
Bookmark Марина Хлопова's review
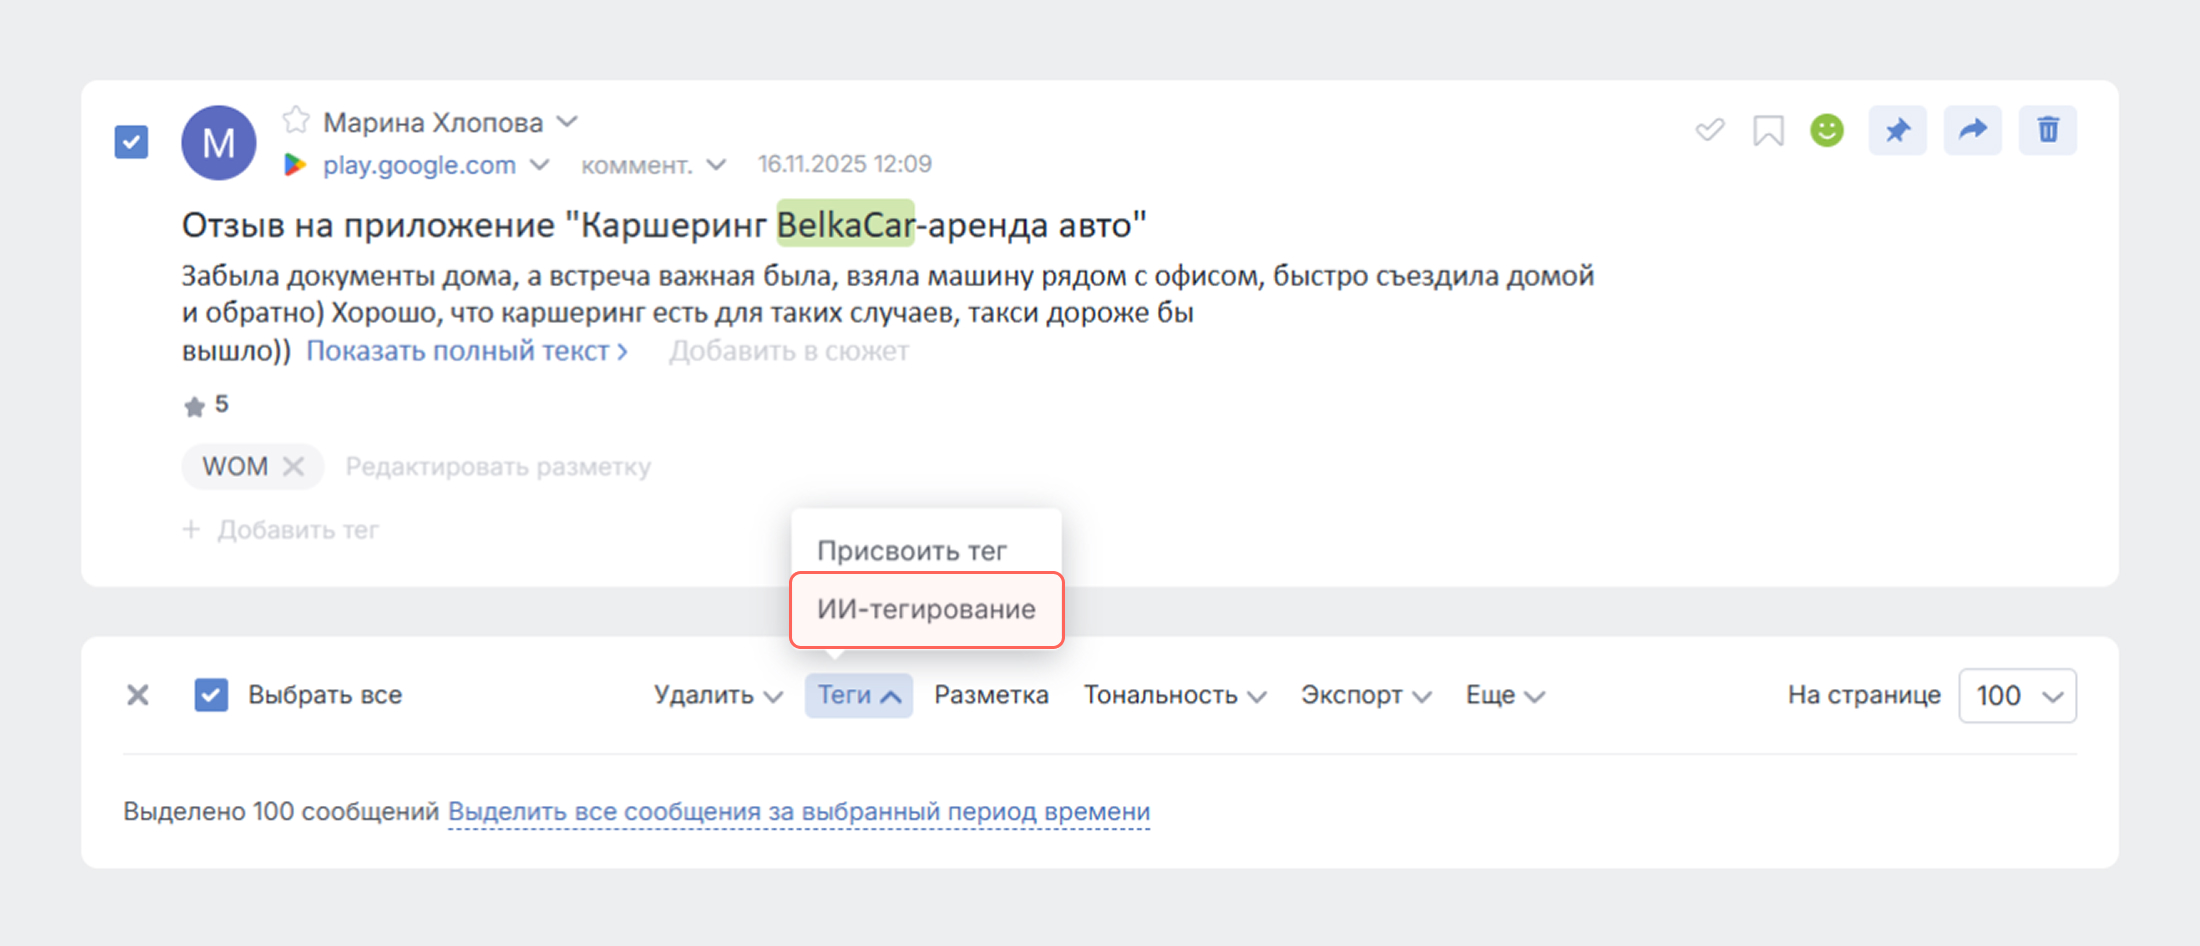[1767, 130]
